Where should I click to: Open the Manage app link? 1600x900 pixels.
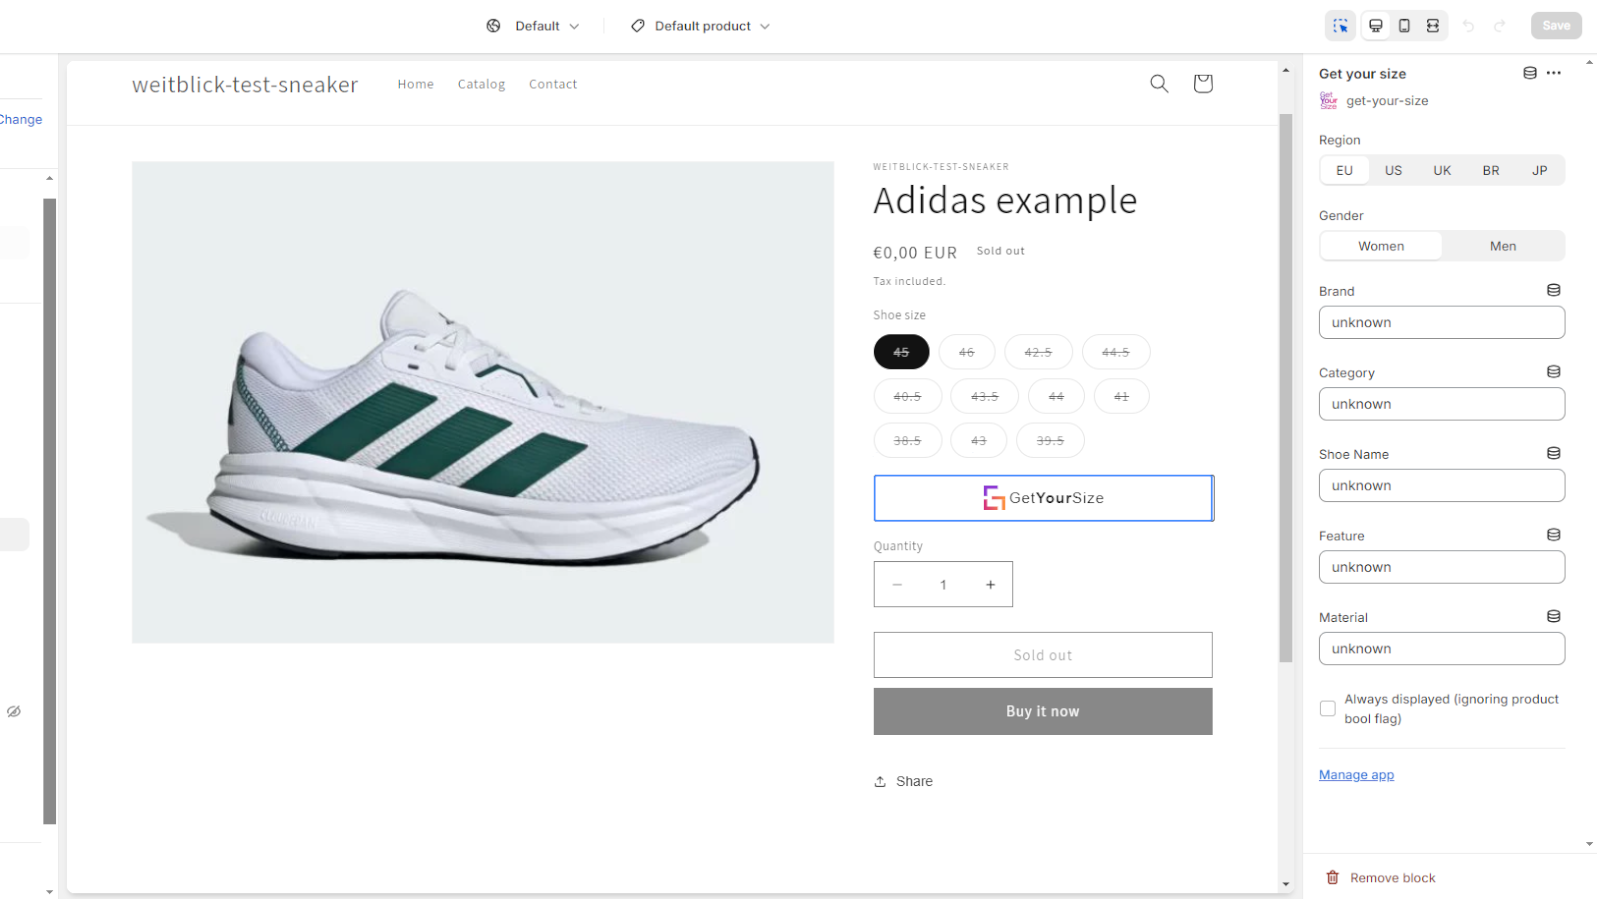point(1356,775)
